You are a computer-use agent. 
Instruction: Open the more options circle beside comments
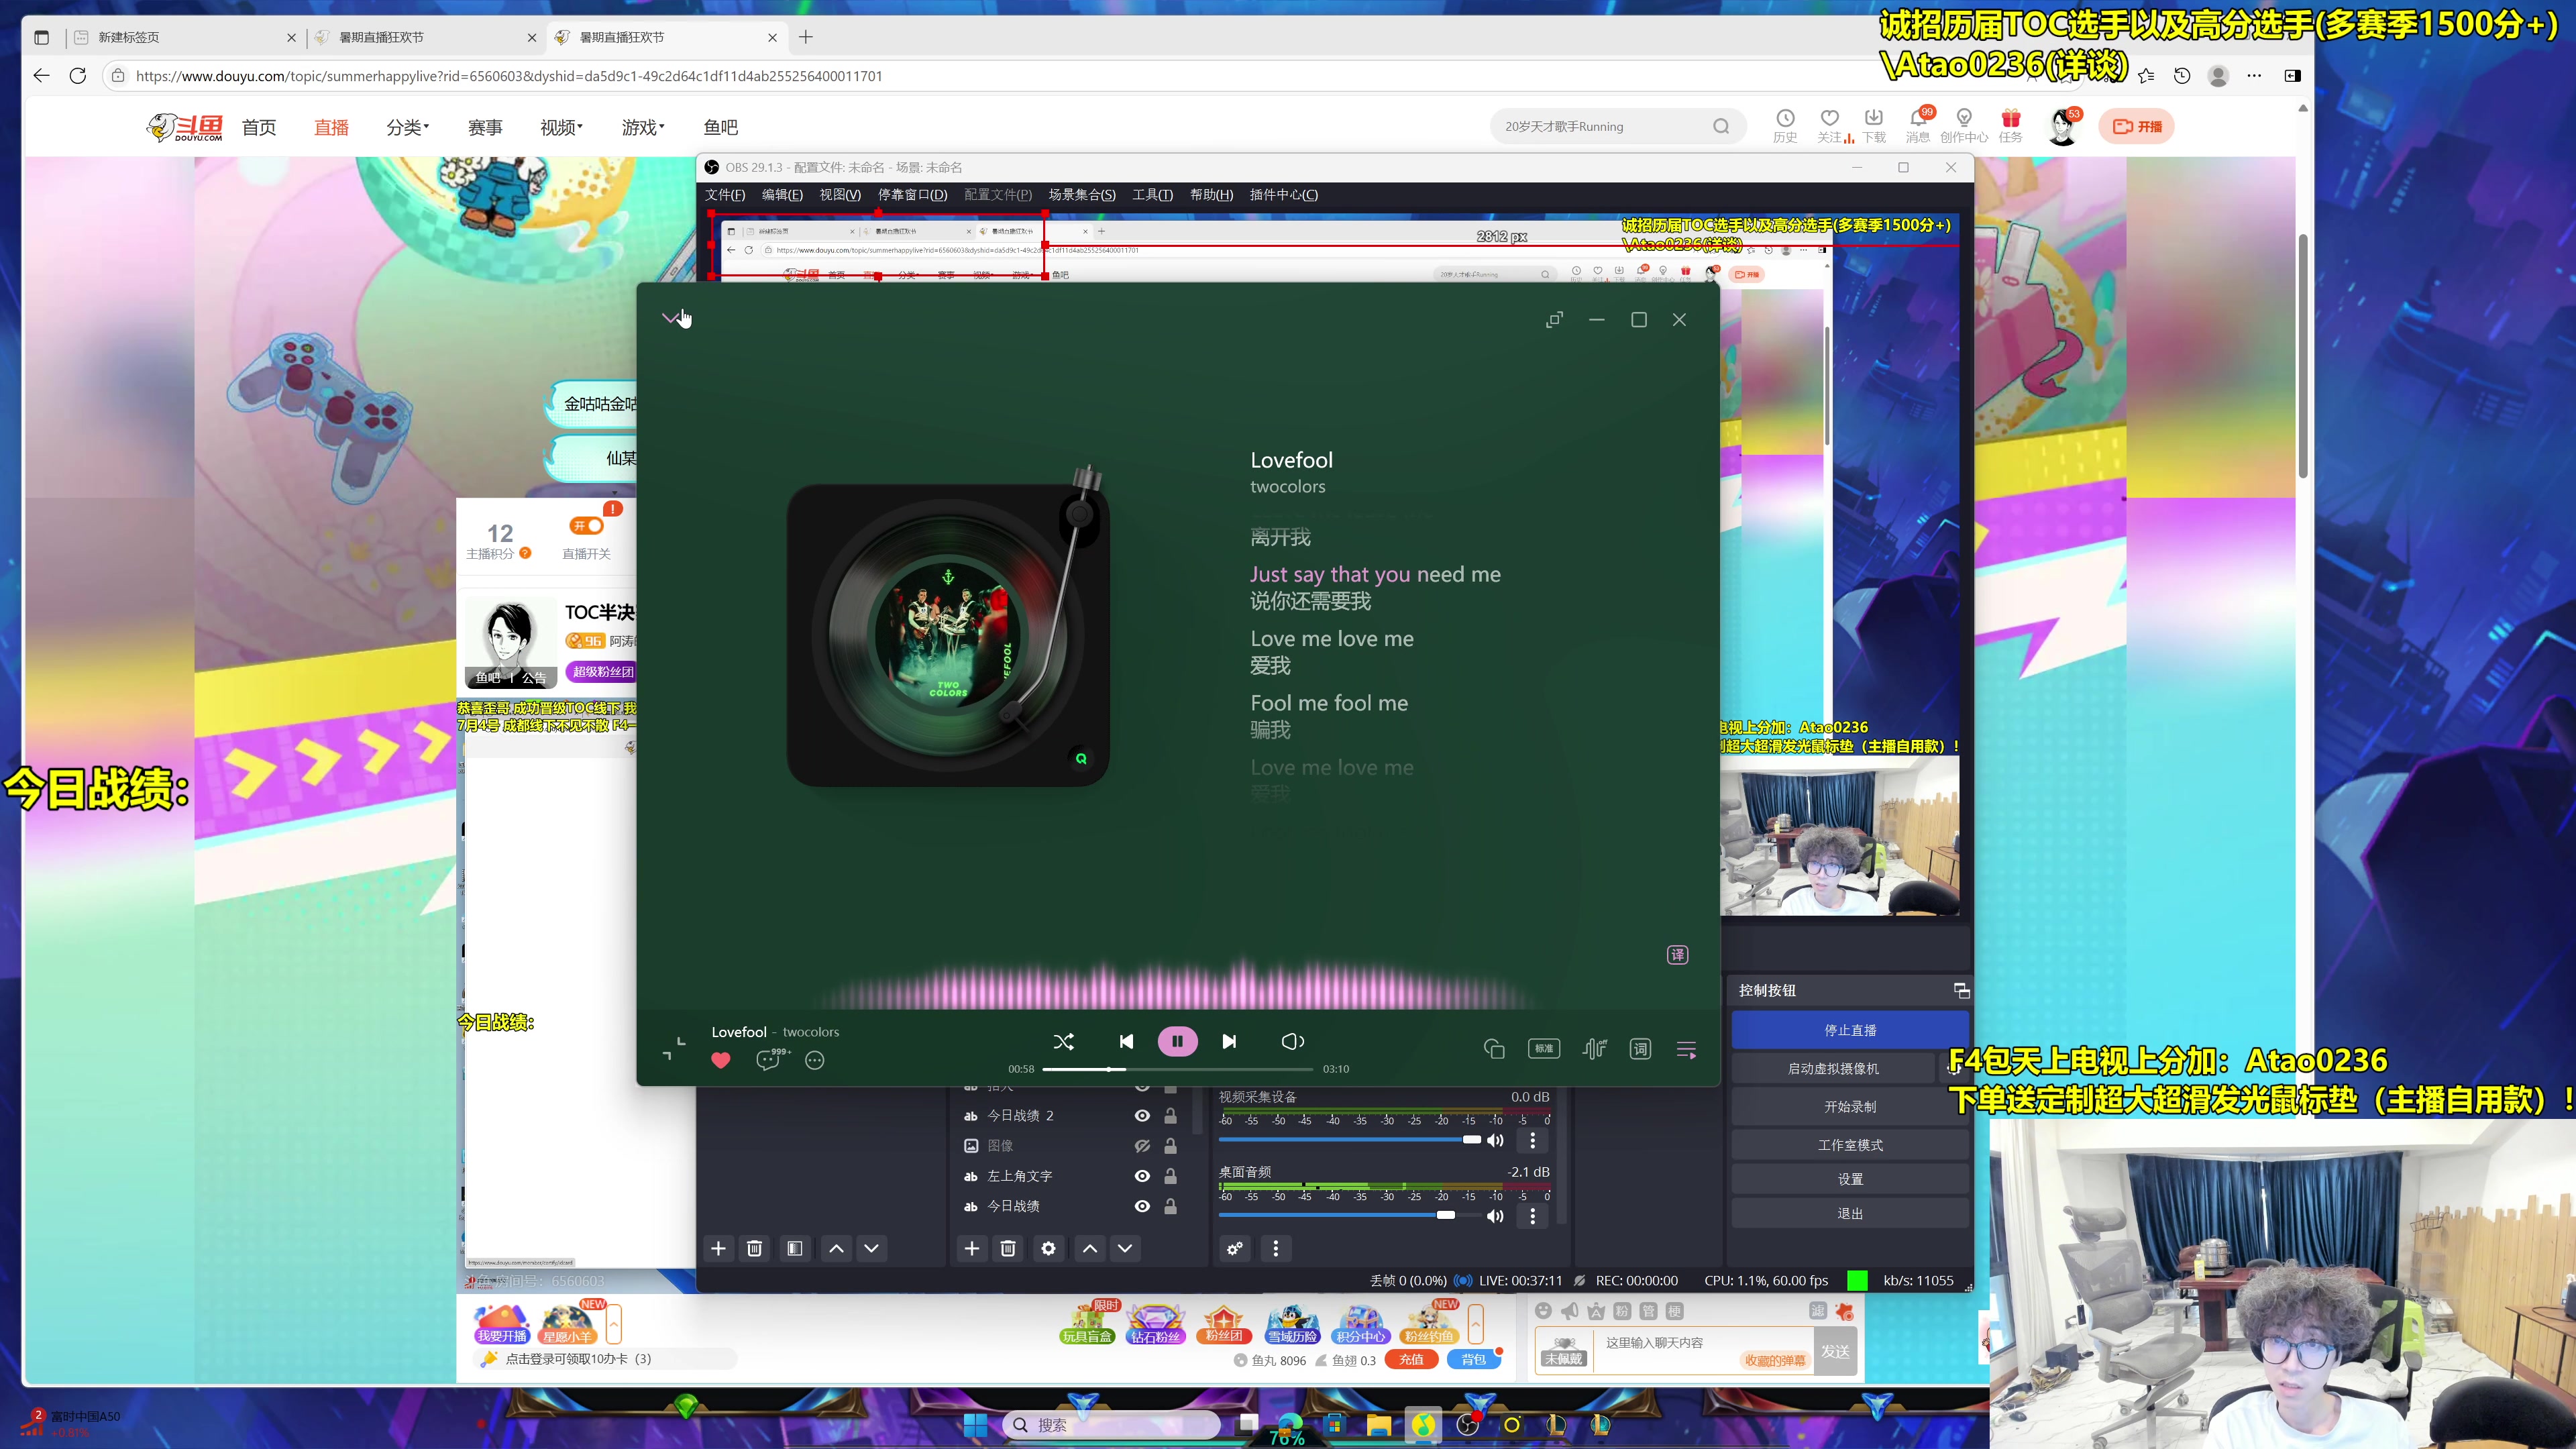(x=815, y=1060)
